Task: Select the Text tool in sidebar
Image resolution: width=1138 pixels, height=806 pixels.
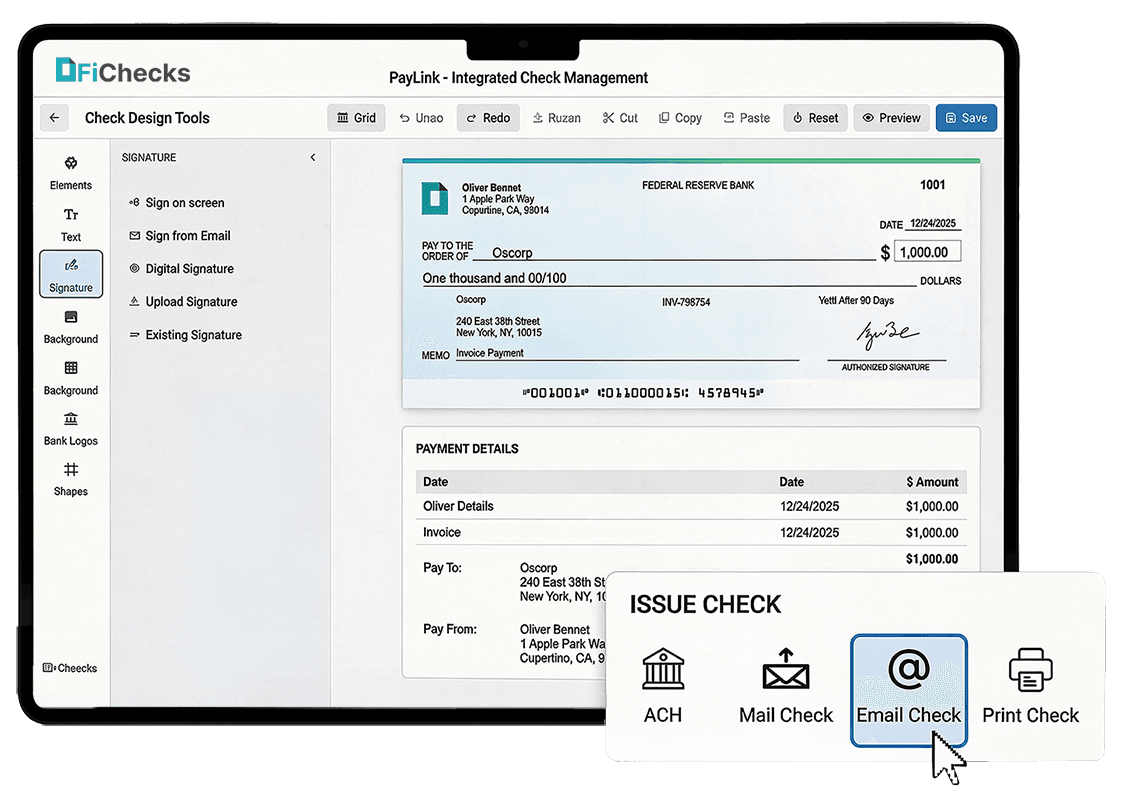Action: coord(70,224)
